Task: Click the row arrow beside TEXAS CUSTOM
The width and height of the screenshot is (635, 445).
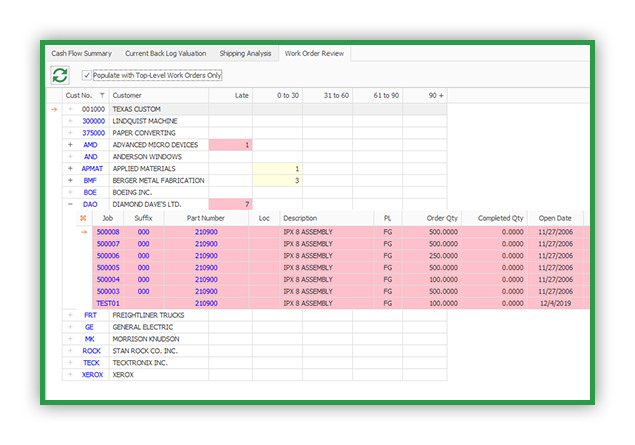Action: [x=54, y=109]
